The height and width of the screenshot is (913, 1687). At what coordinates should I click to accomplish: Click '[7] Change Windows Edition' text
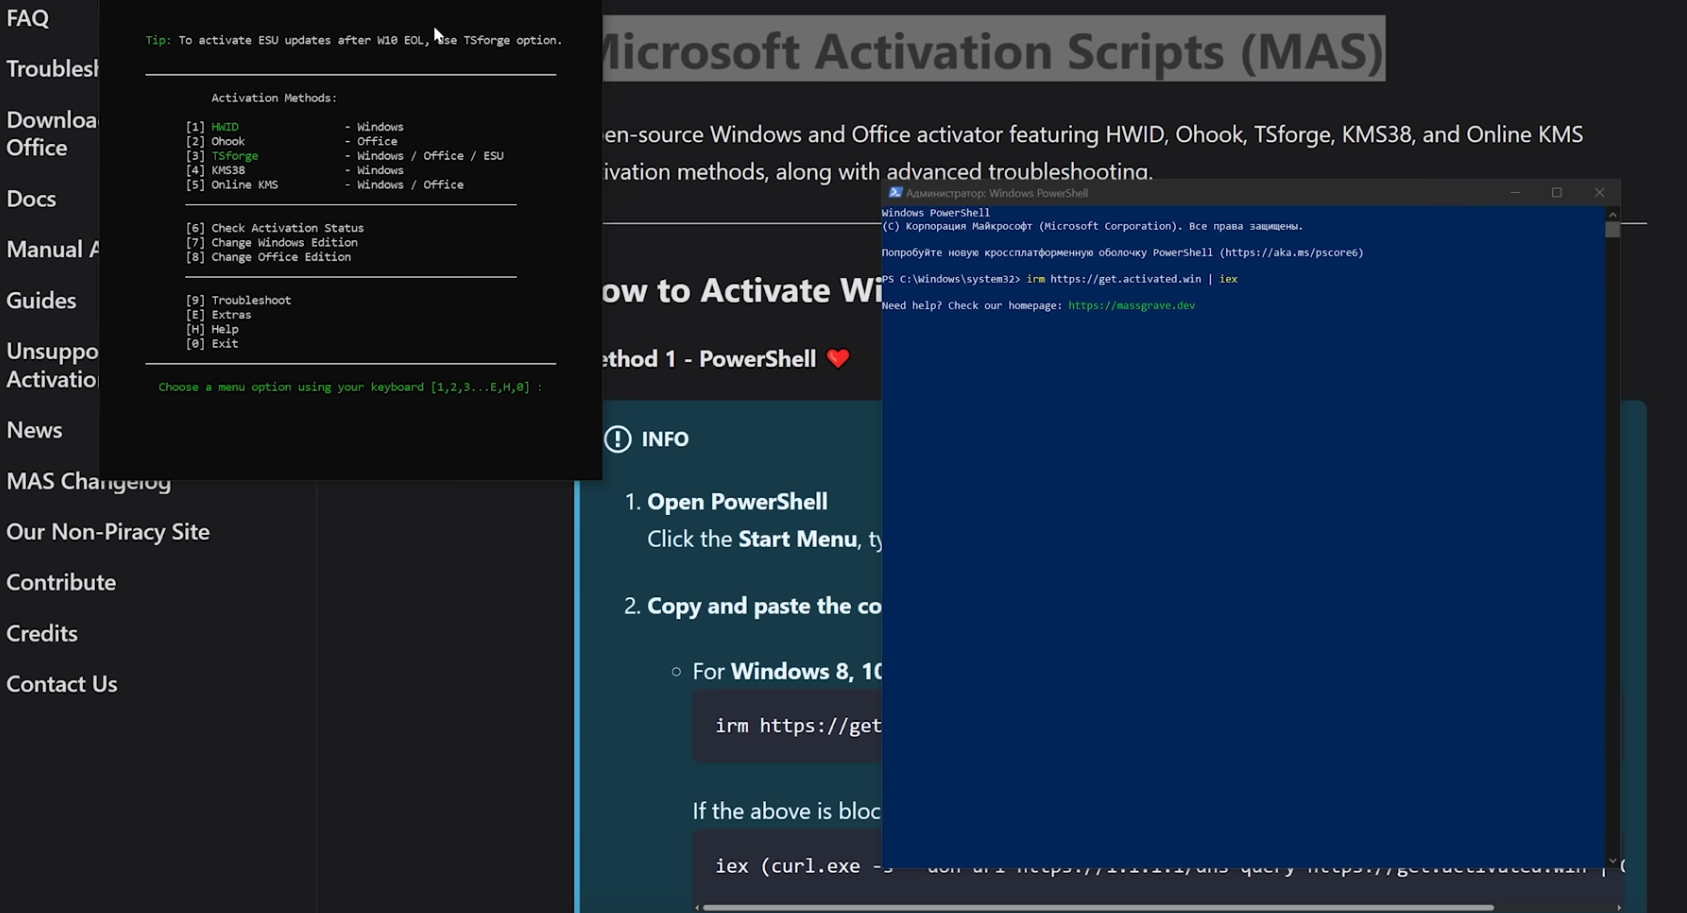271,243
